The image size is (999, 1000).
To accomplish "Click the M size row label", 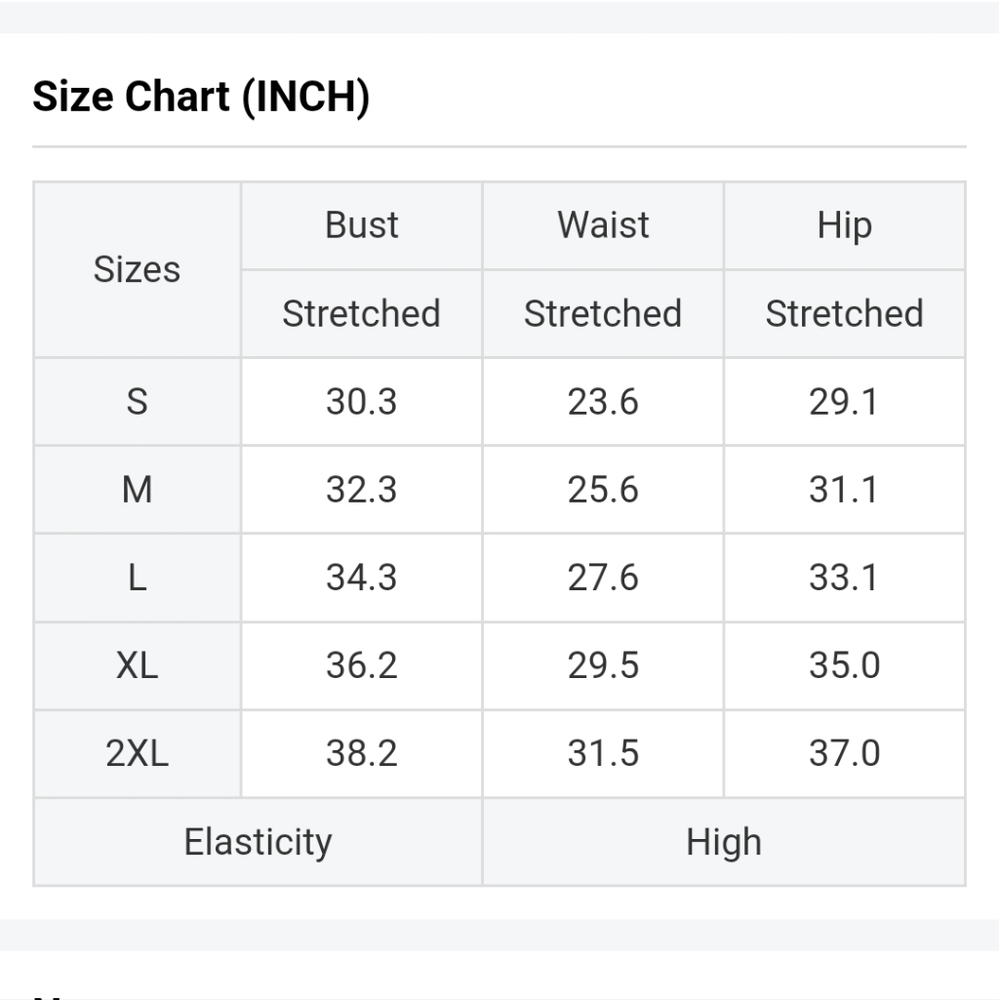I will click(137, 489).
